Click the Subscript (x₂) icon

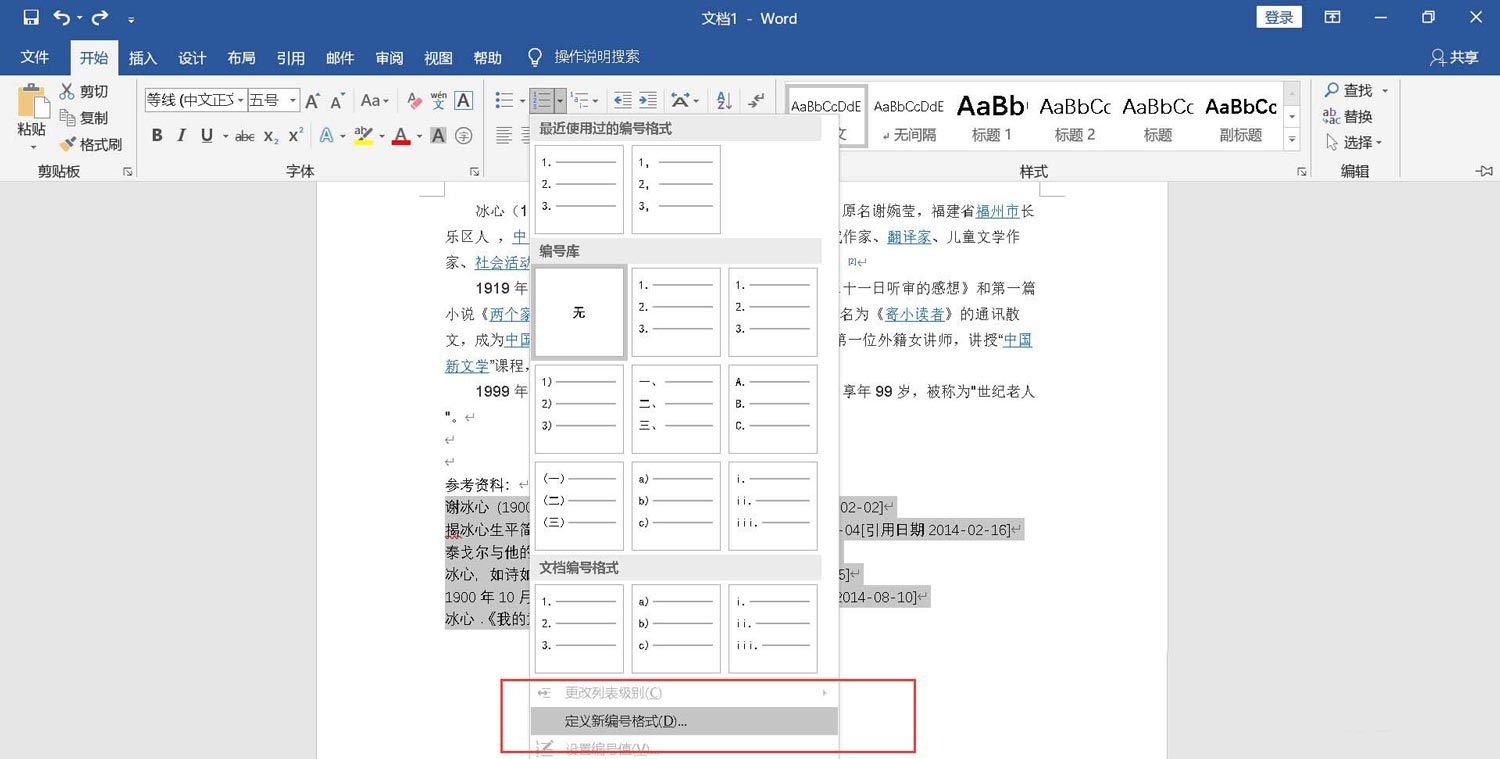click(x=271, y=136)
